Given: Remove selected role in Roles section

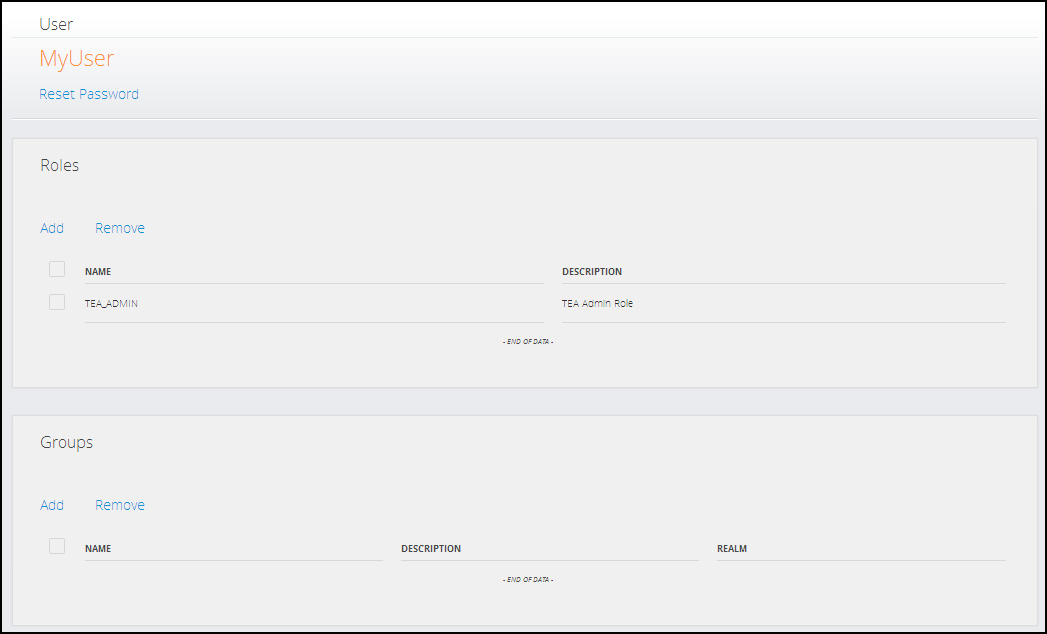Looking at the screenshot, I should pos(120,228).
